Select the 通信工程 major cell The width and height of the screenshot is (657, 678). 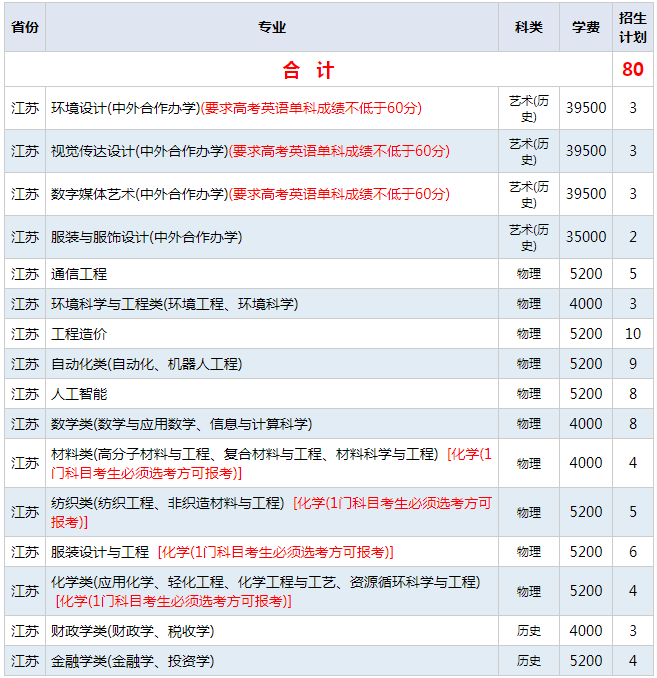(272, 274)
